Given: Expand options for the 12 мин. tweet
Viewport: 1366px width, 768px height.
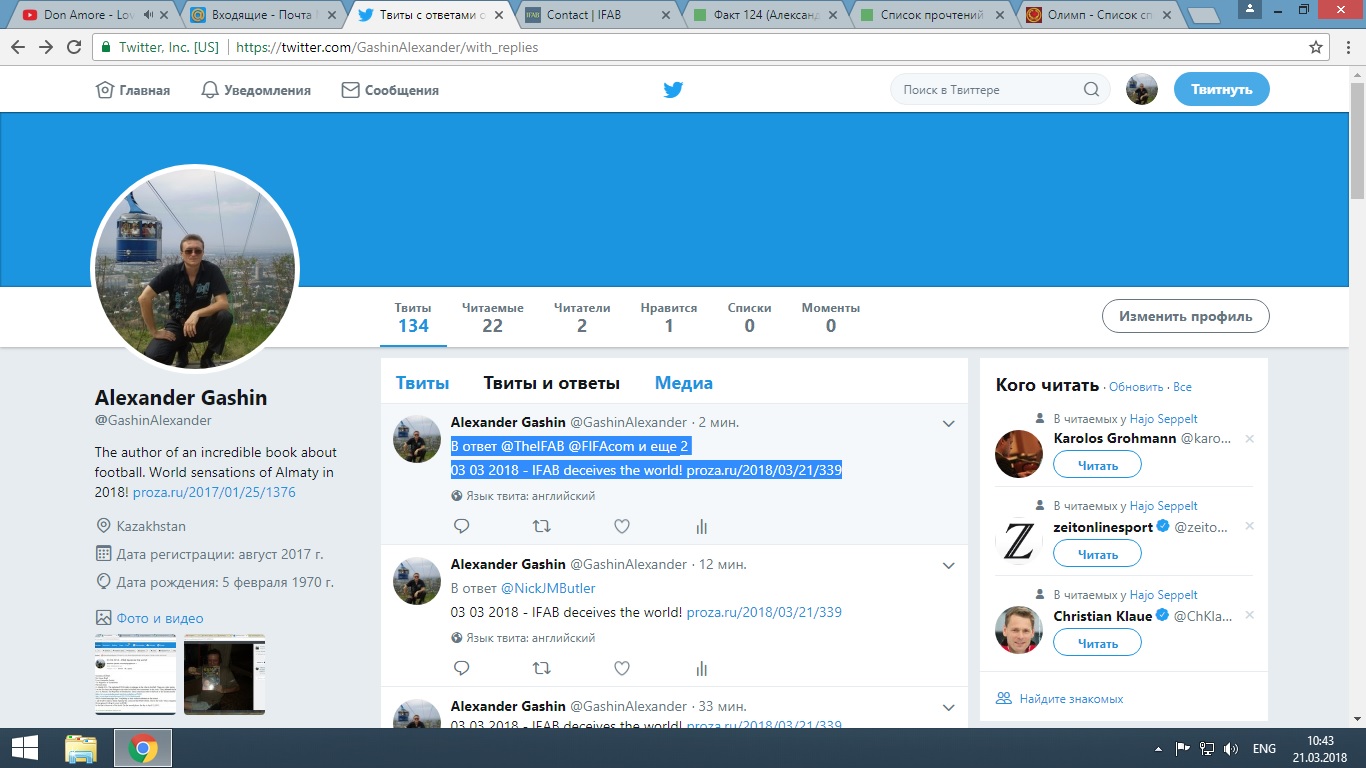Looking at the screenshot, I should [x=949, y=566].
